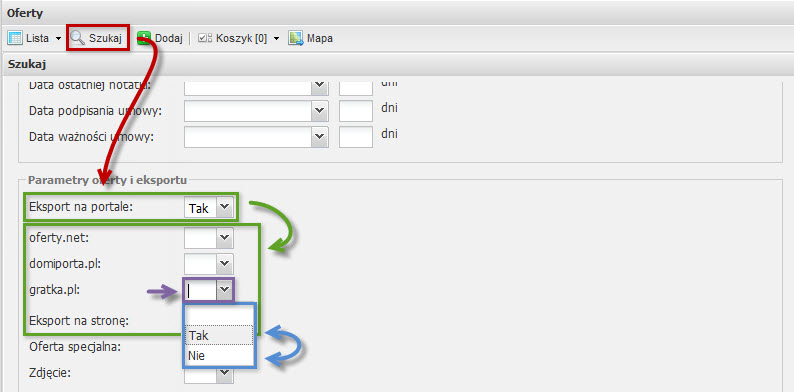Expand the Koszyk [0] dropdown arrow
794x392 pixels.
(276, 38)
